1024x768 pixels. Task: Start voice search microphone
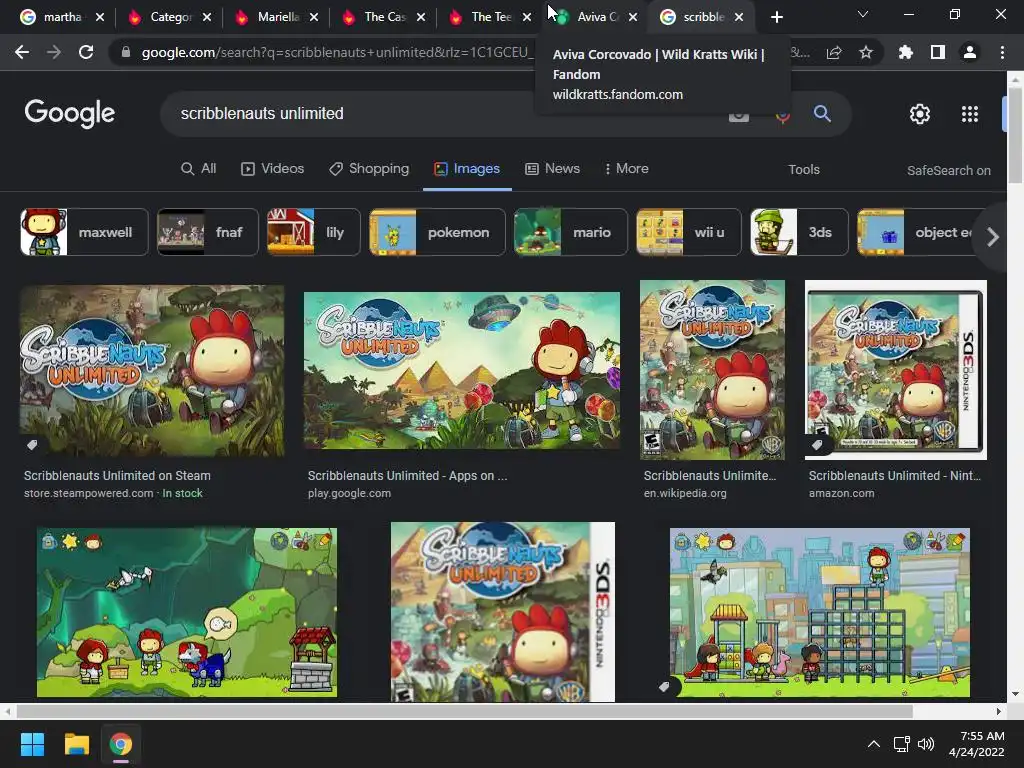783,116
